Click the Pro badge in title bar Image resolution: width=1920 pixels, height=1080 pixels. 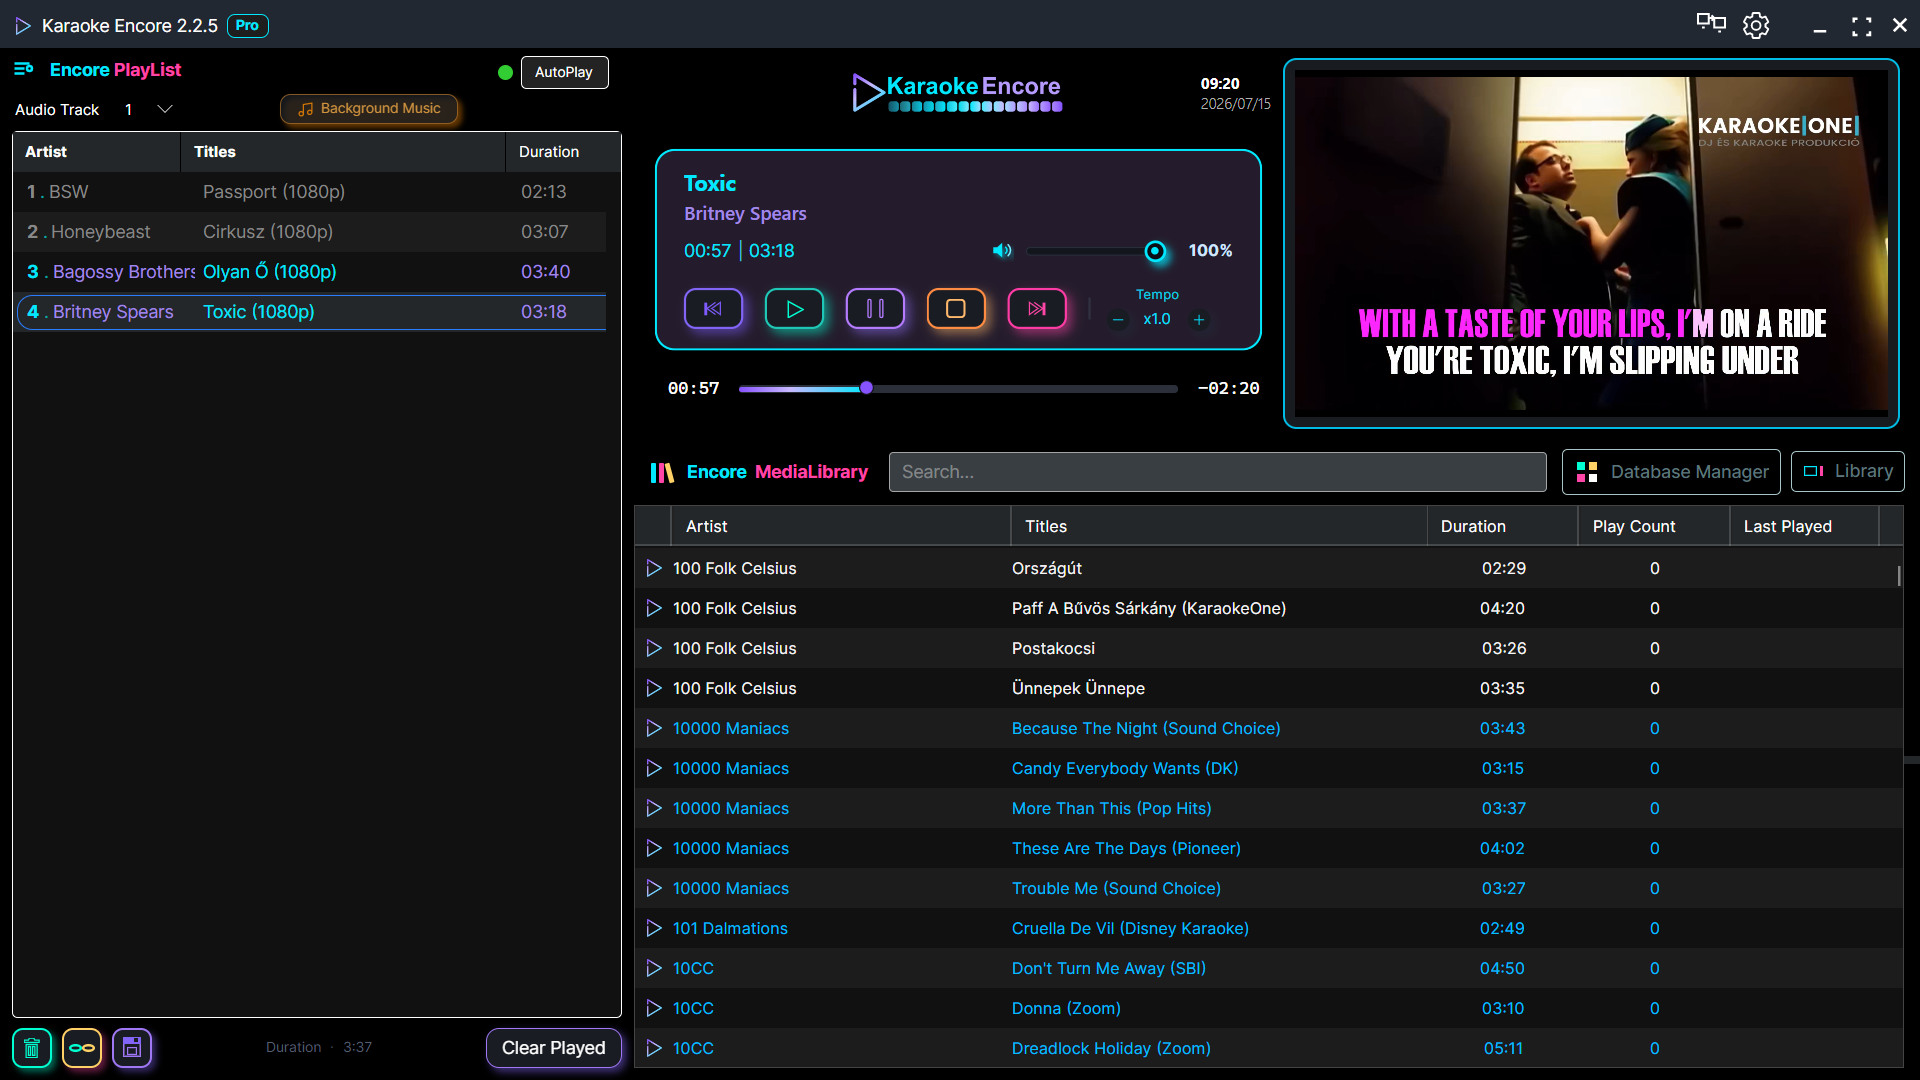248,26
